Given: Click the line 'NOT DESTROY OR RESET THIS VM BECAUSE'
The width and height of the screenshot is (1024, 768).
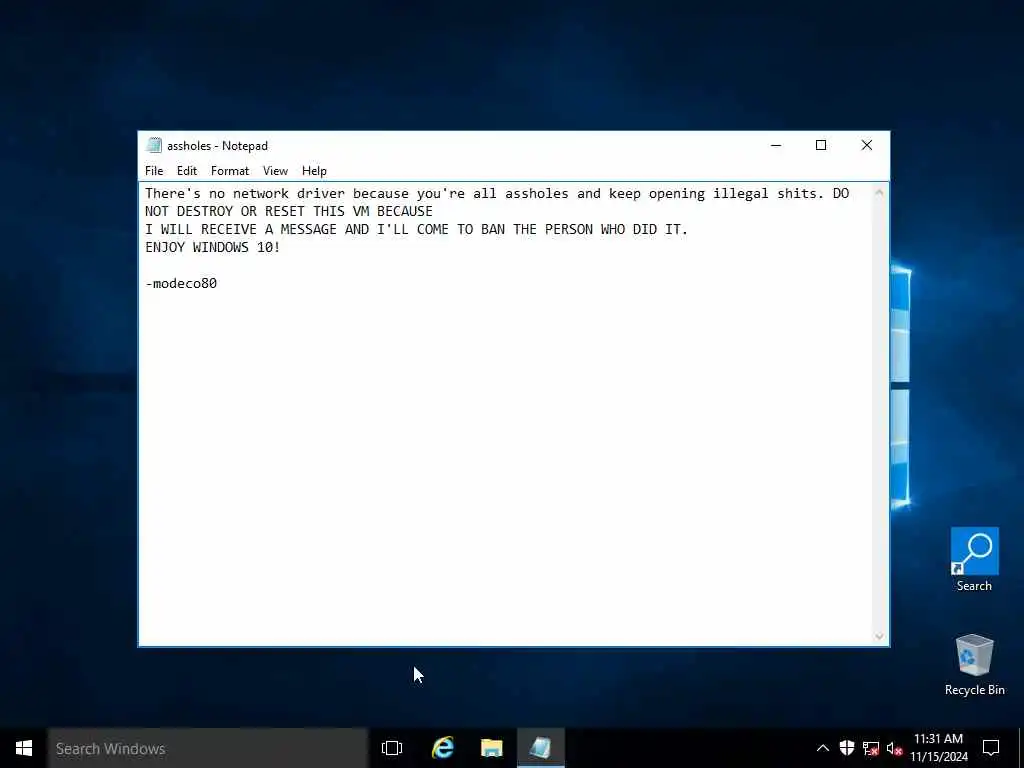Looking at the screenshot, I should 289,212.
